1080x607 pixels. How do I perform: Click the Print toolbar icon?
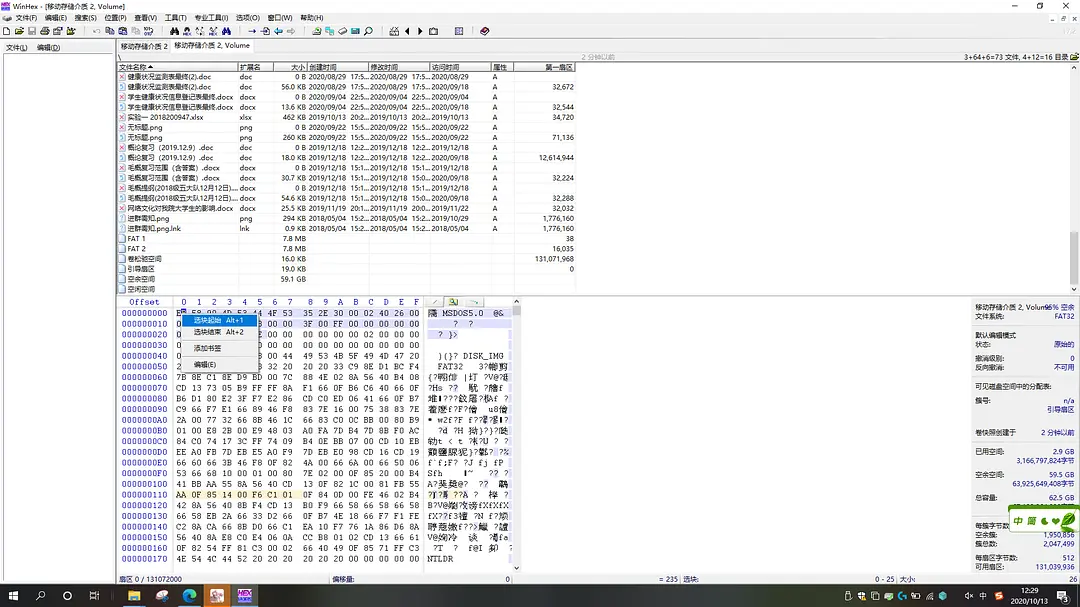[x=45, y=31]
